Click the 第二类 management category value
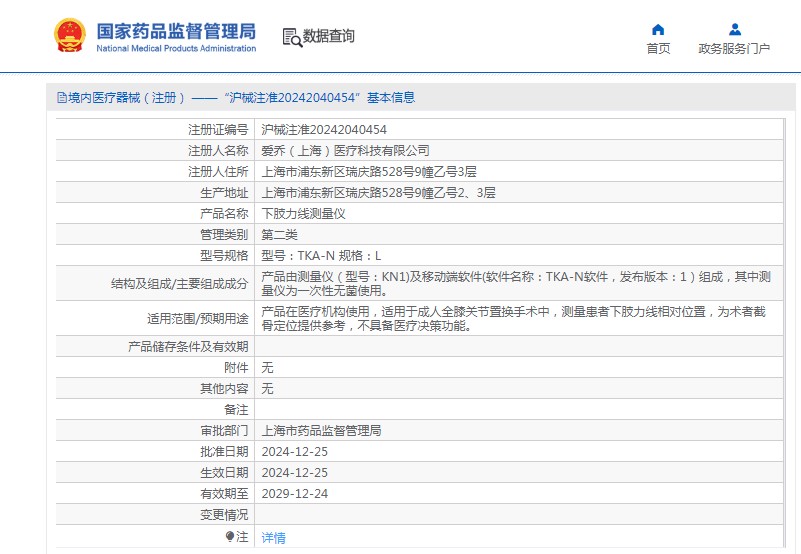This screenshot has height=554, width=801. (280, 234)
